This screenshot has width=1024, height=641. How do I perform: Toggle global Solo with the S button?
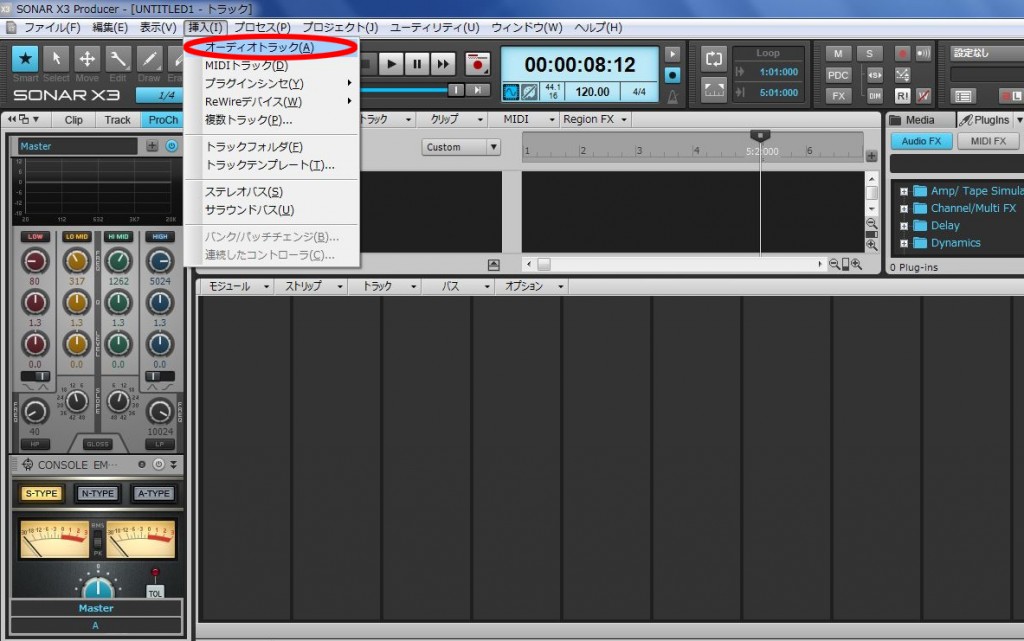pyautogui.click(x=869, y=54)
